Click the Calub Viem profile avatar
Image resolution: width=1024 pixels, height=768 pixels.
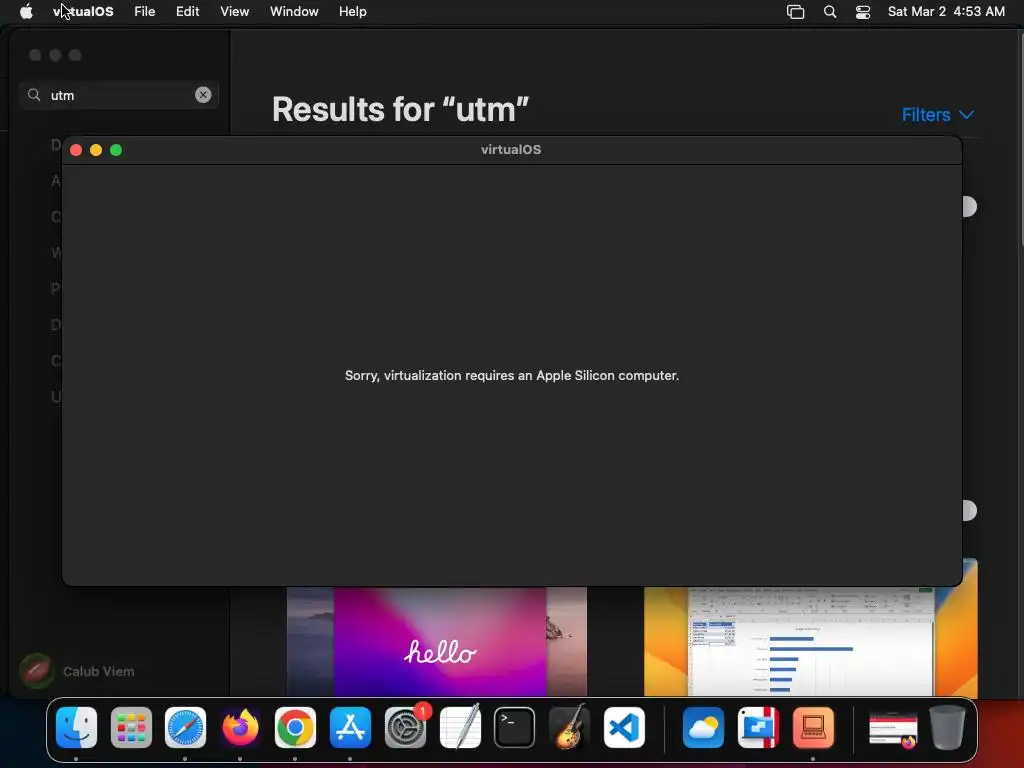pos(37,671)
